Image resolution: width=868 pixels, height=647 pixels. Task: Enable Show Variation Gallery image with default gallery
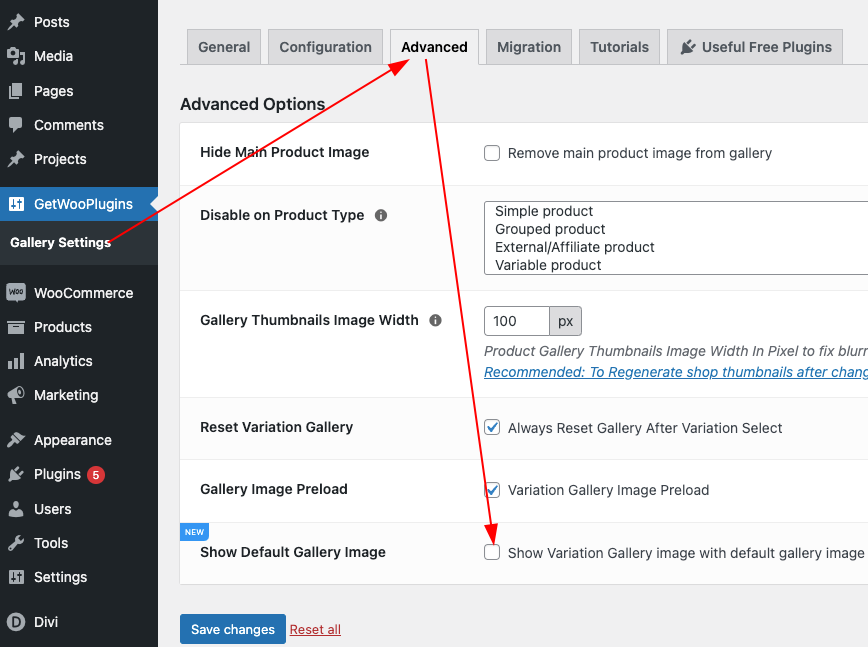click(x=492, y=552)
